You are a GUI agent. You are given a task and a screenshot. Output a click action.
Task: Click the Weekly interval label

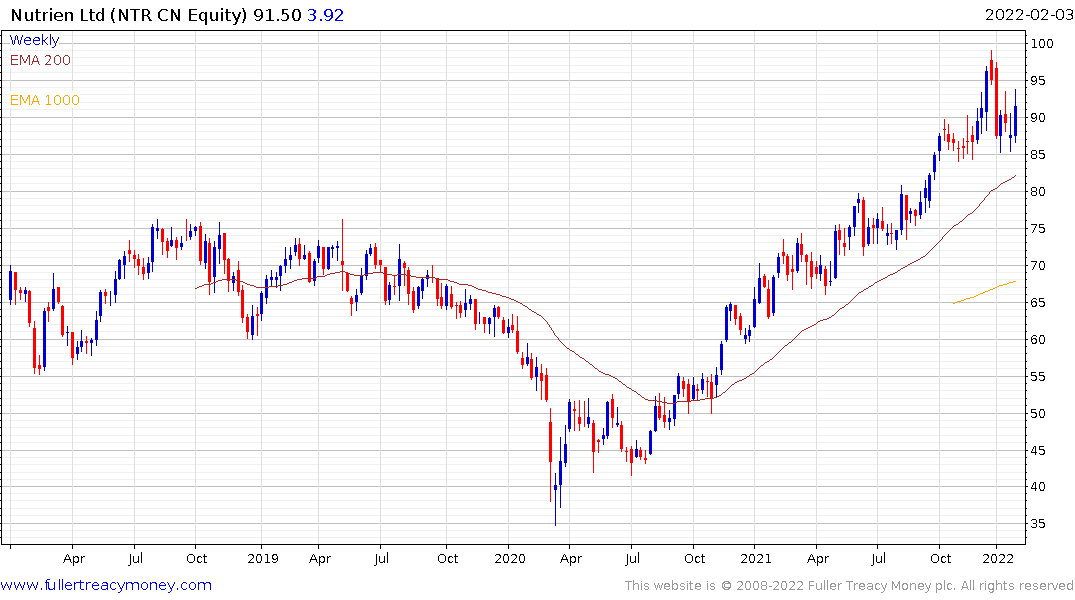pyautogui.click(x=34, y=40)
